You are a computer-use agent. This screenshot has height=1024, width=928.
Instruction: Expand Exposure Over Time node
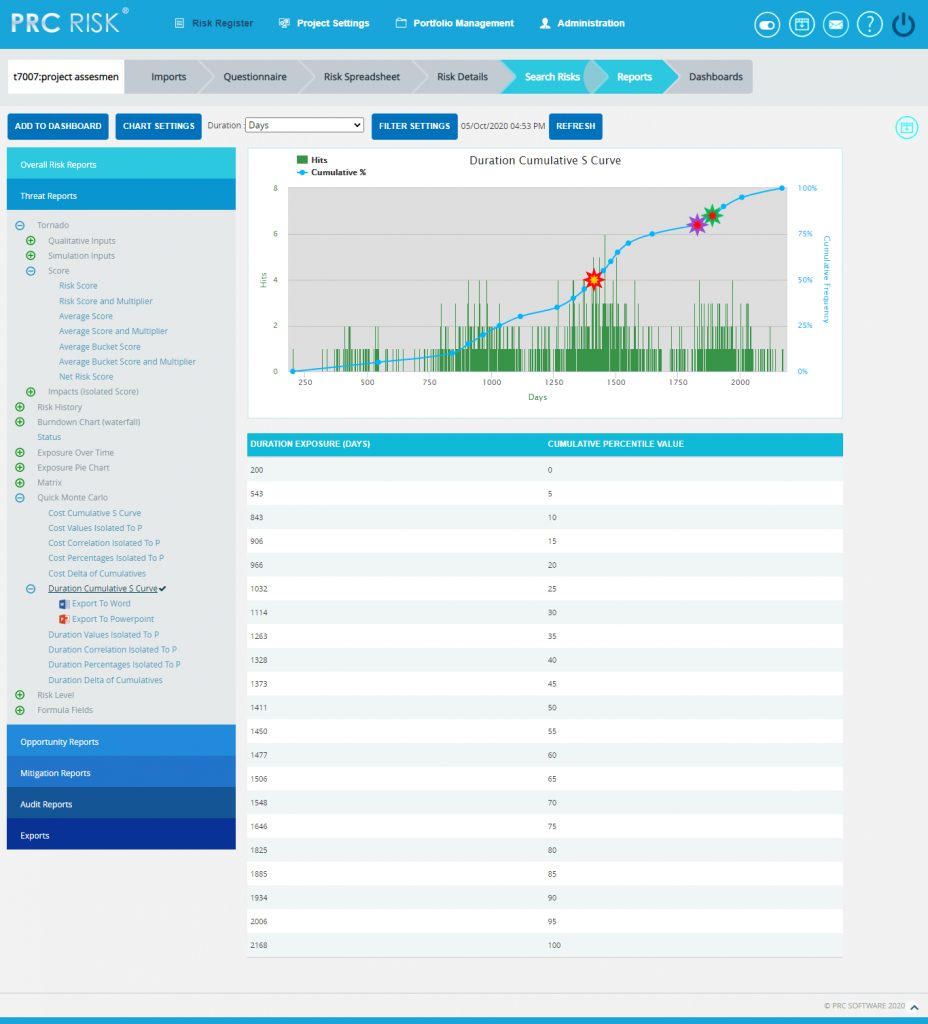(x=20, y=453)
